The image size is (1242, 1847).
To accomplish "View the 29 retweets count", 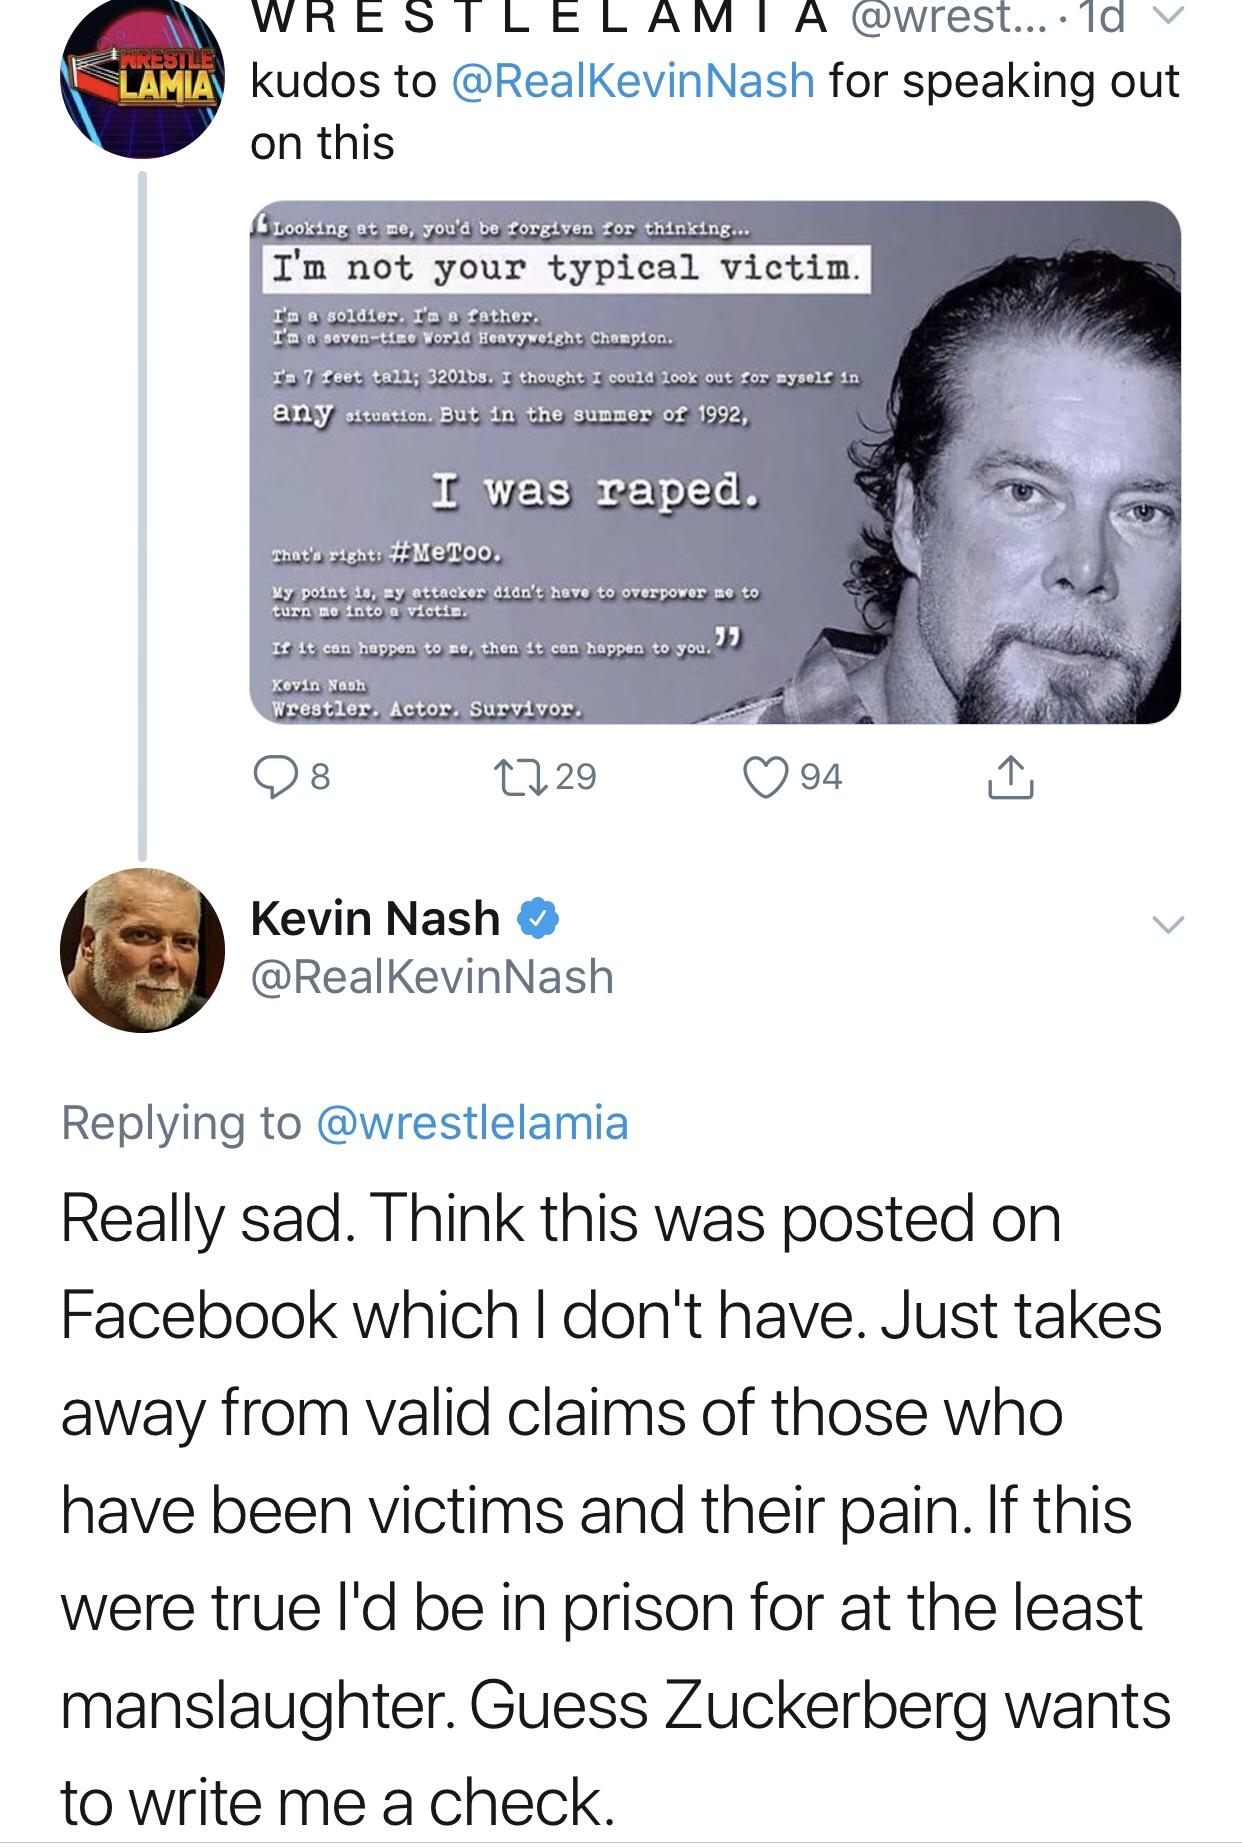I will (x=576, y=777).
